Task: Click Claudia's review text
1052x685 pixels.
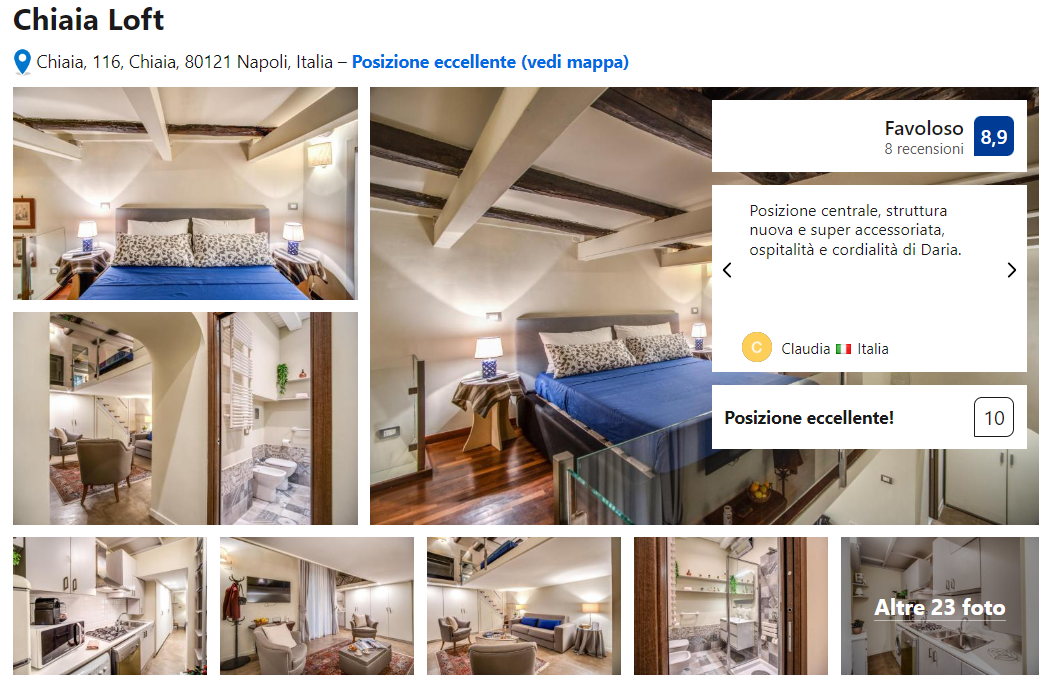Action: [x=855, y=230]
